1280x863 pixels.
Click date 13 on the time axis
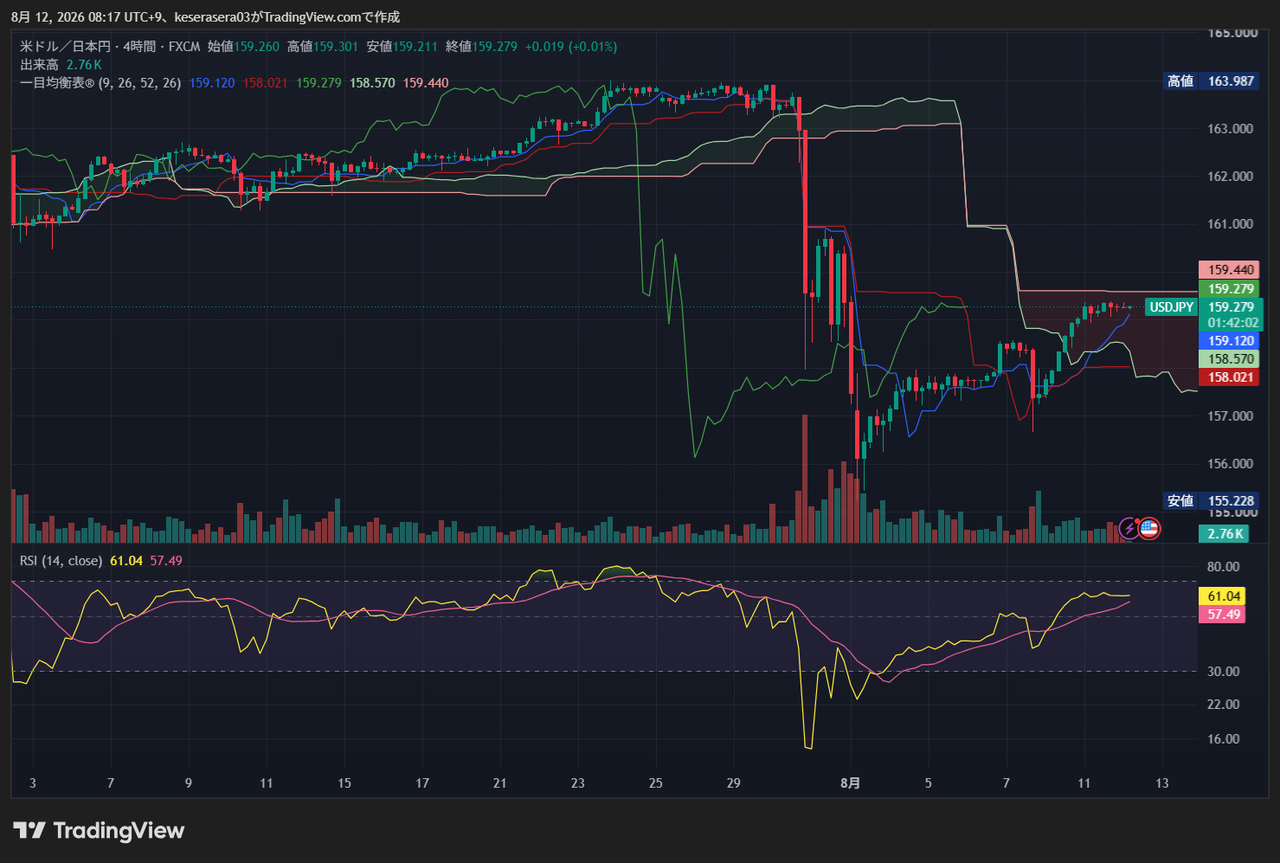pos(1162,783)
